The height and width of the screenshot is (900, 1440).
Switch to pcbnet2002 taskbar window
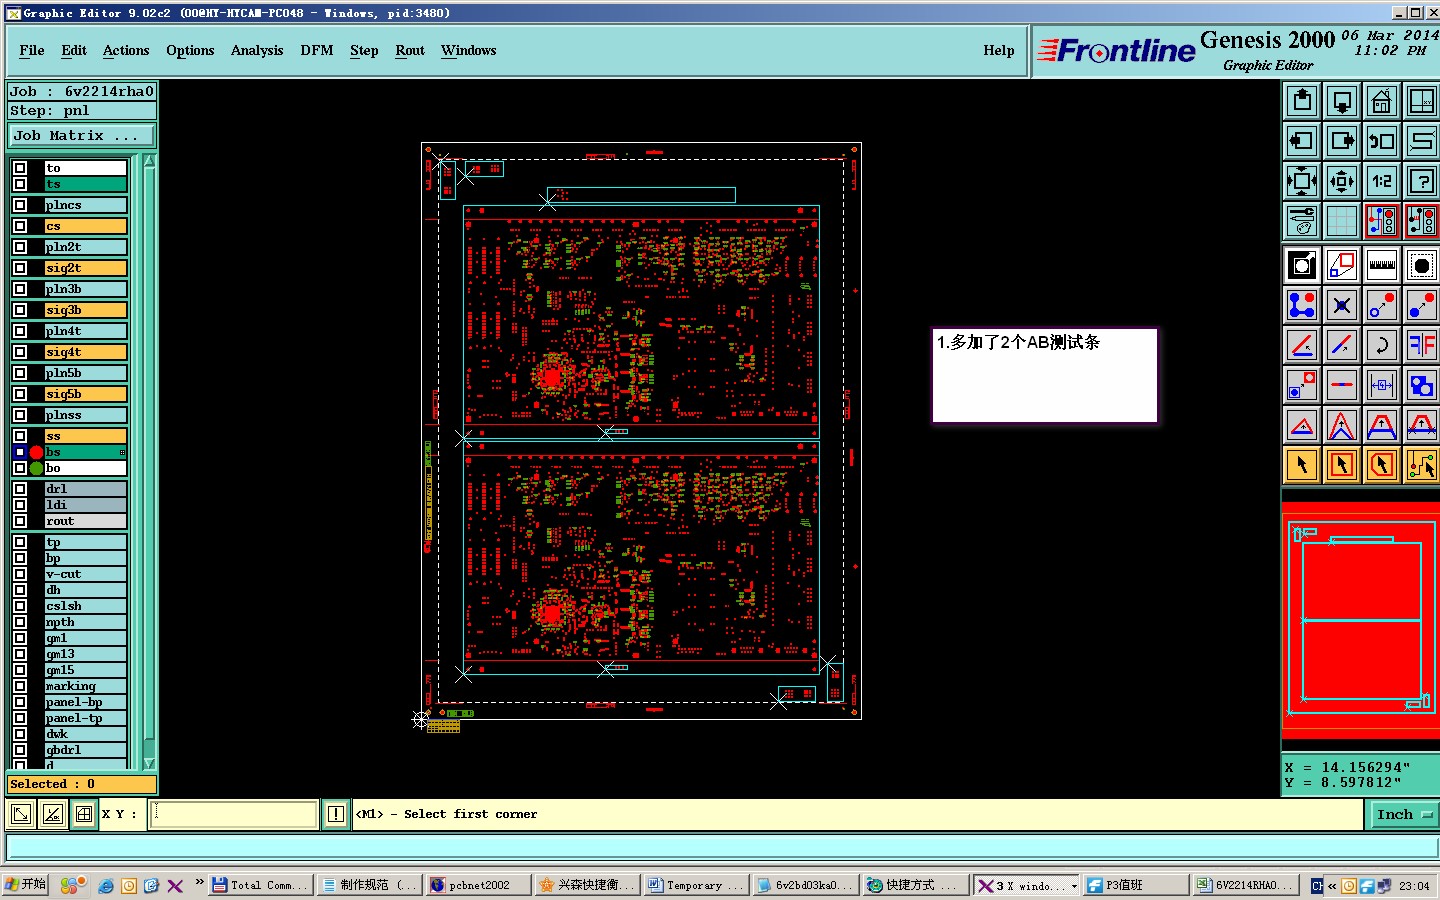pos(479,885)
